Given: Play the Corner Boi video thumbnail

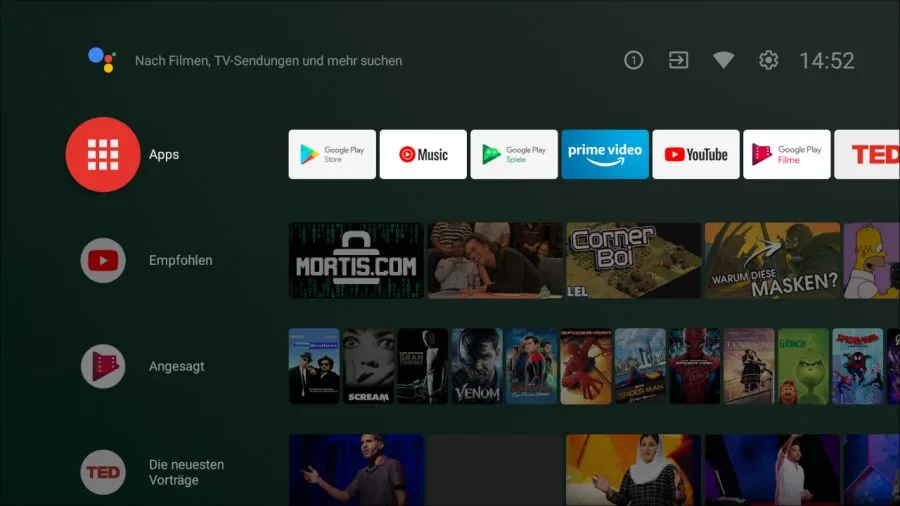Looking at the screenshot, I should (634, 260).
